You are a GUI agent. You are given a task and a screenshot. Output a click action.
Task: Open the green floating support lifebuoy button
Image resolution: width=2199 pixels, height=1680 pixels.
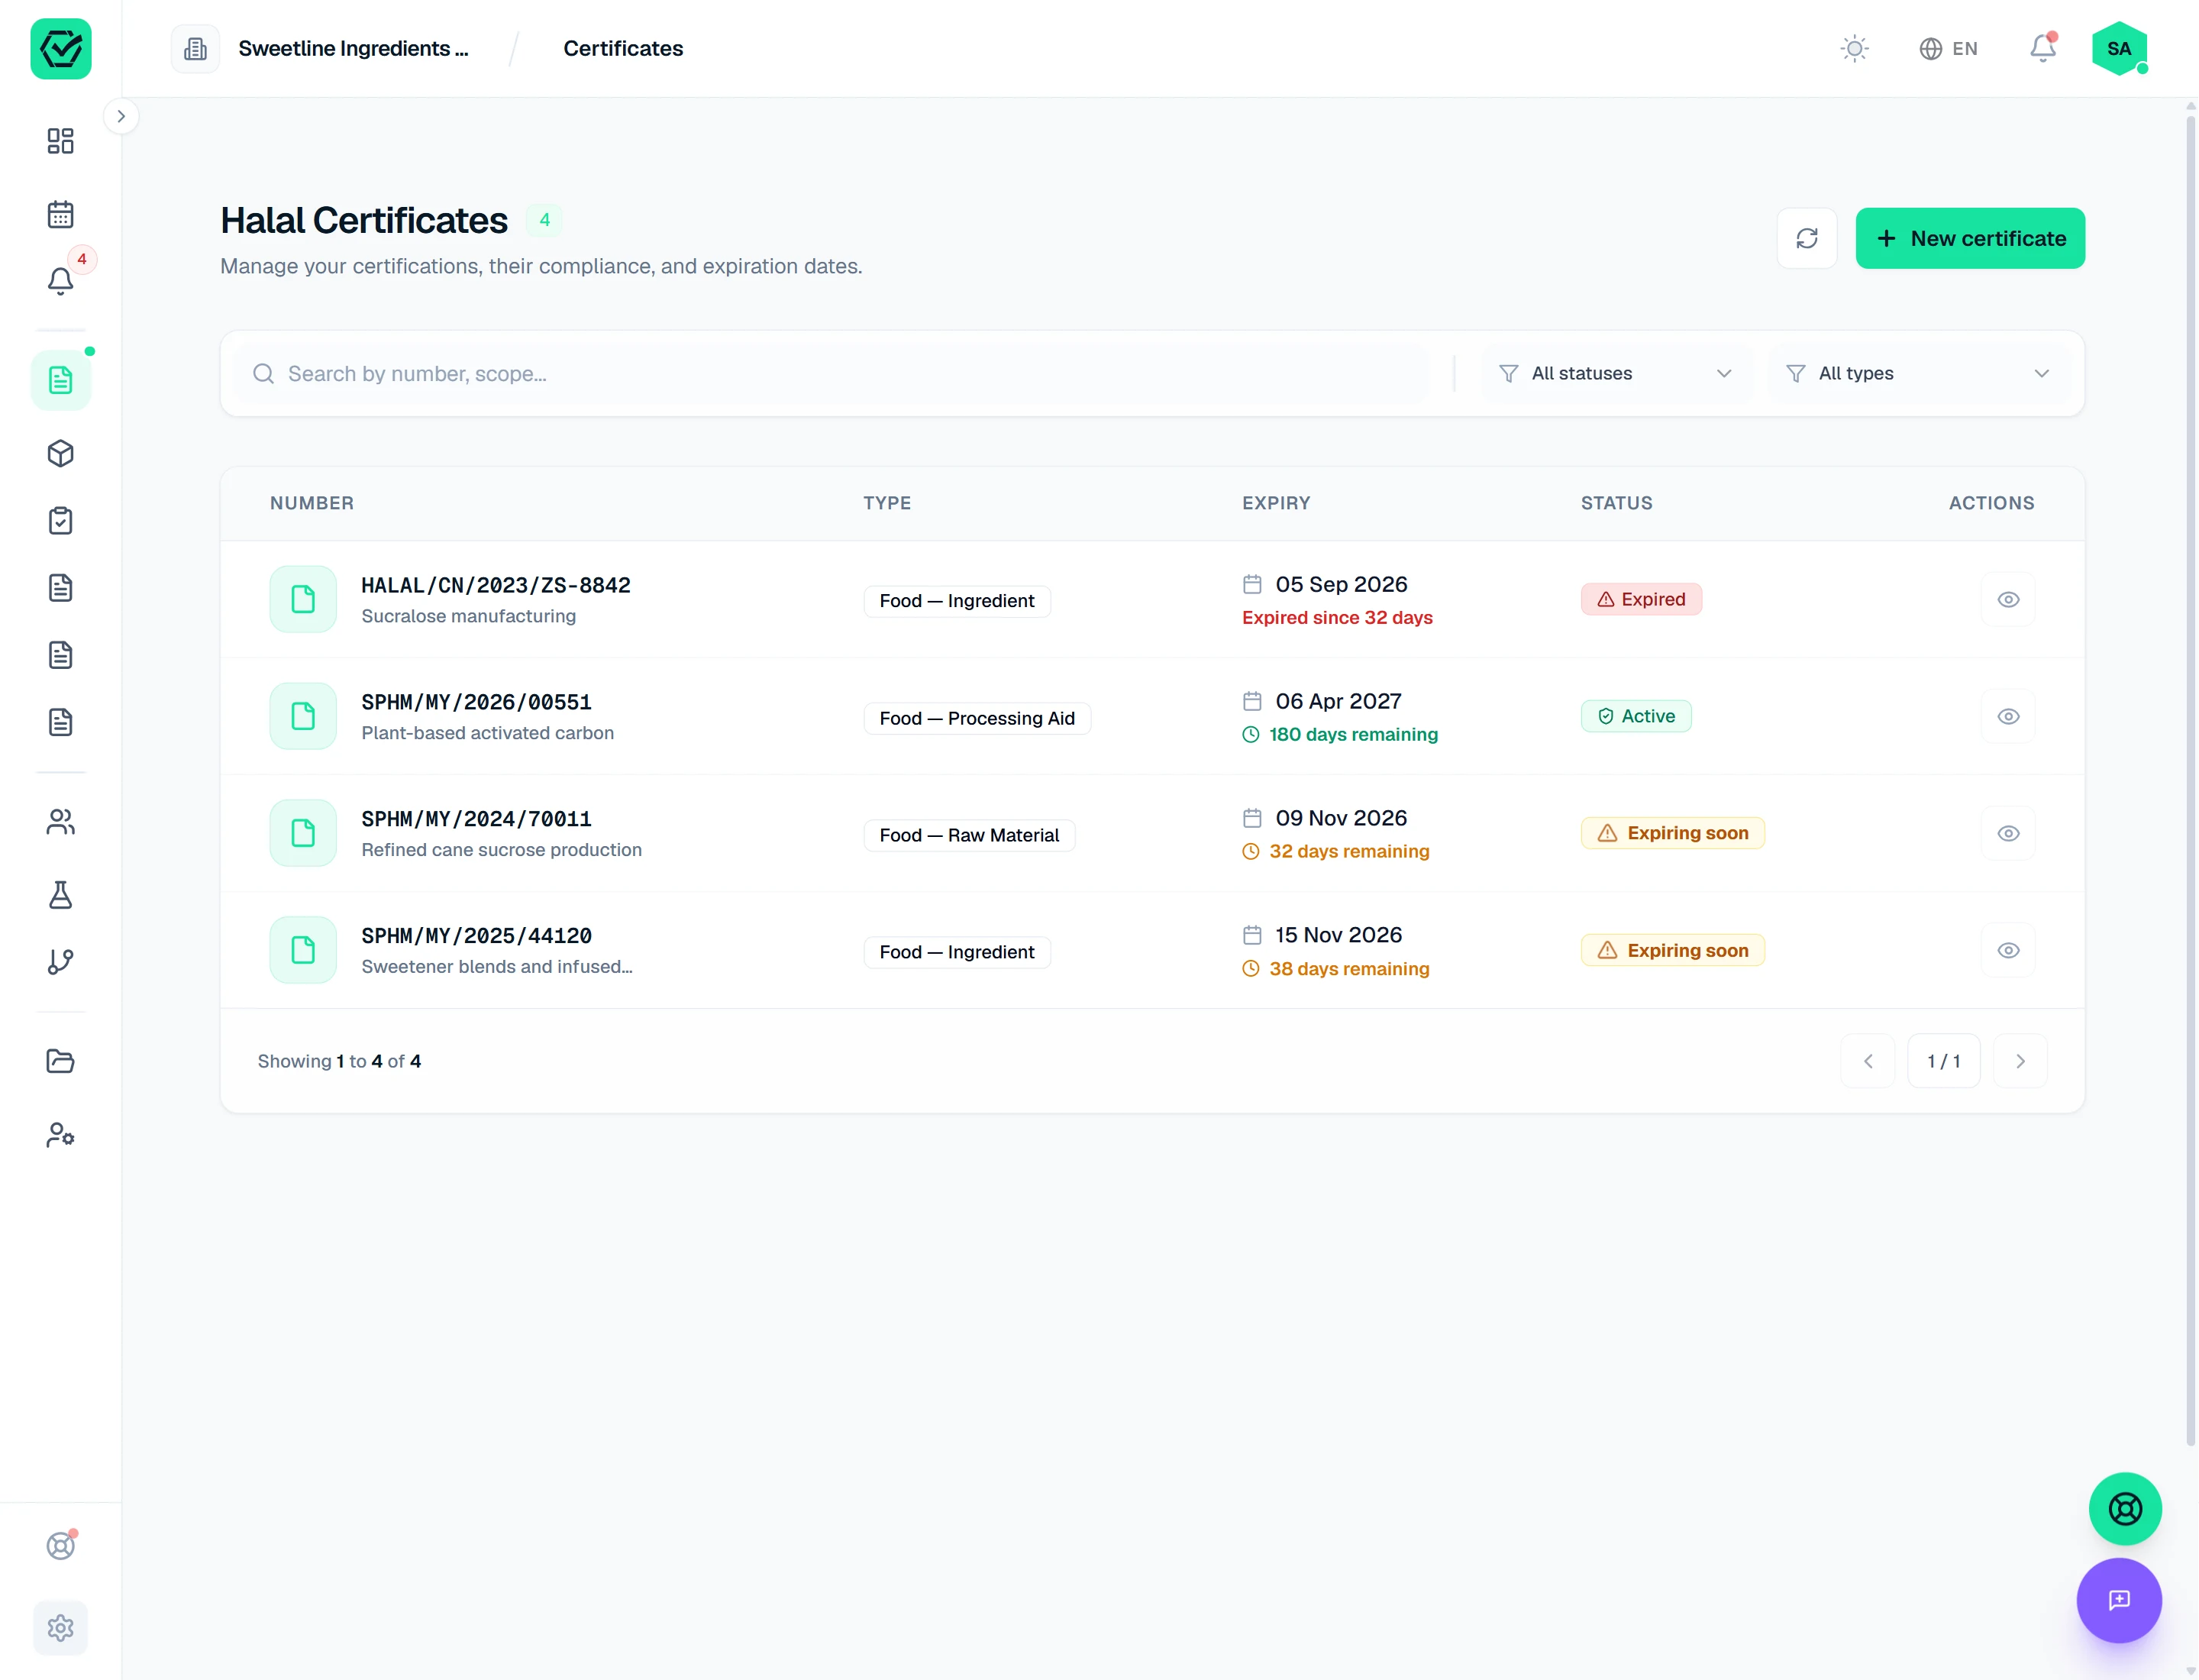2124,1508
